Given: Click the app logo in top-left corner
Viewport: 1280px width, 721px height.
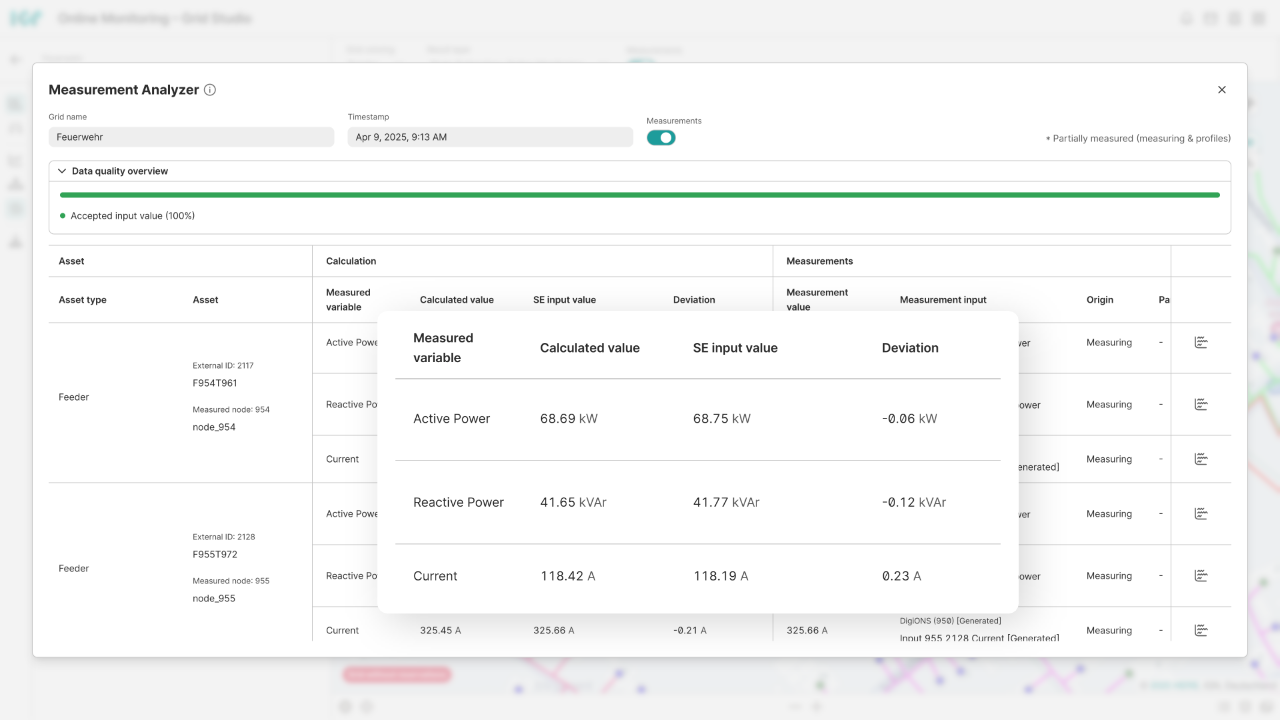Looking at the screenshot, I should click(x=22, y=17).
